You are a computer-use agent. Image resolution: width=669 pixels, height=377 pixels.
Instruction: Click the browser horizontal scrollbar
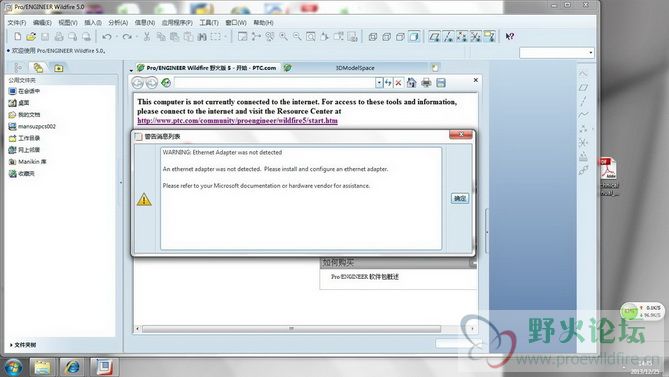(291, 329)
